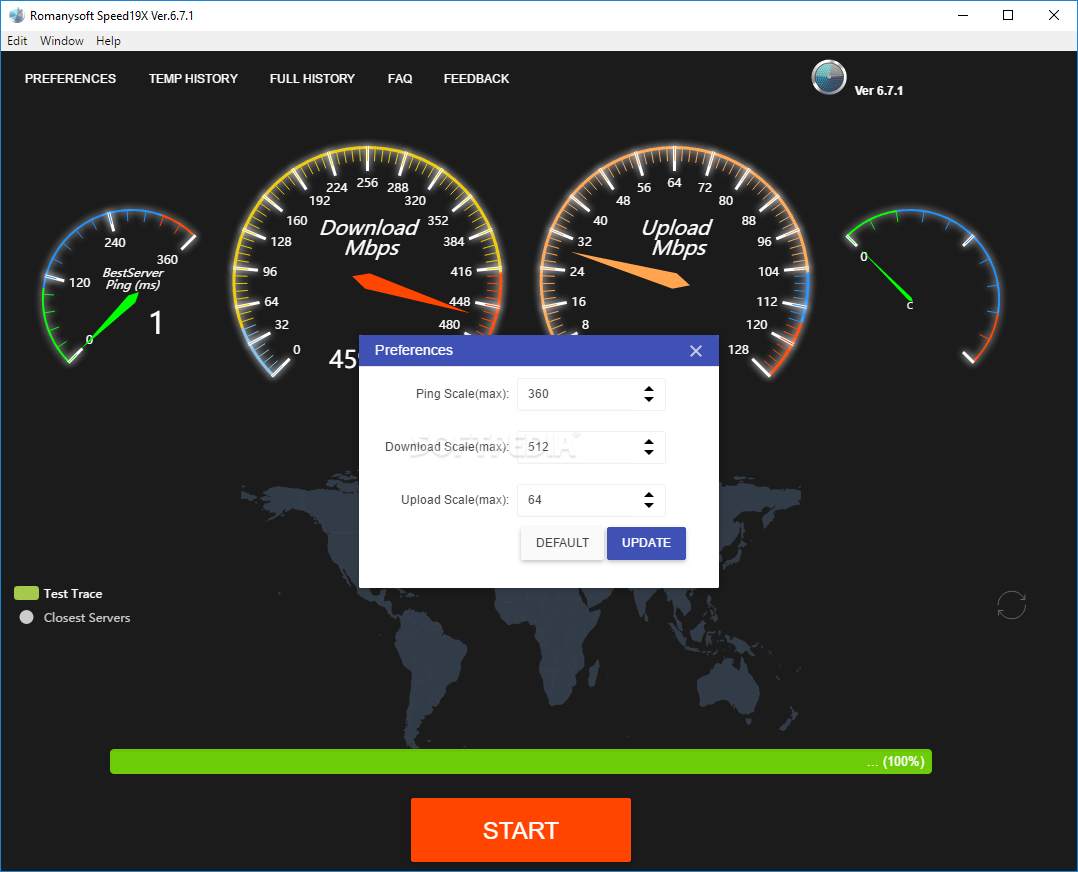Click the Ping Scale value field showing 360
This screenshot has width=1078, height=872.
coord(591,394)
